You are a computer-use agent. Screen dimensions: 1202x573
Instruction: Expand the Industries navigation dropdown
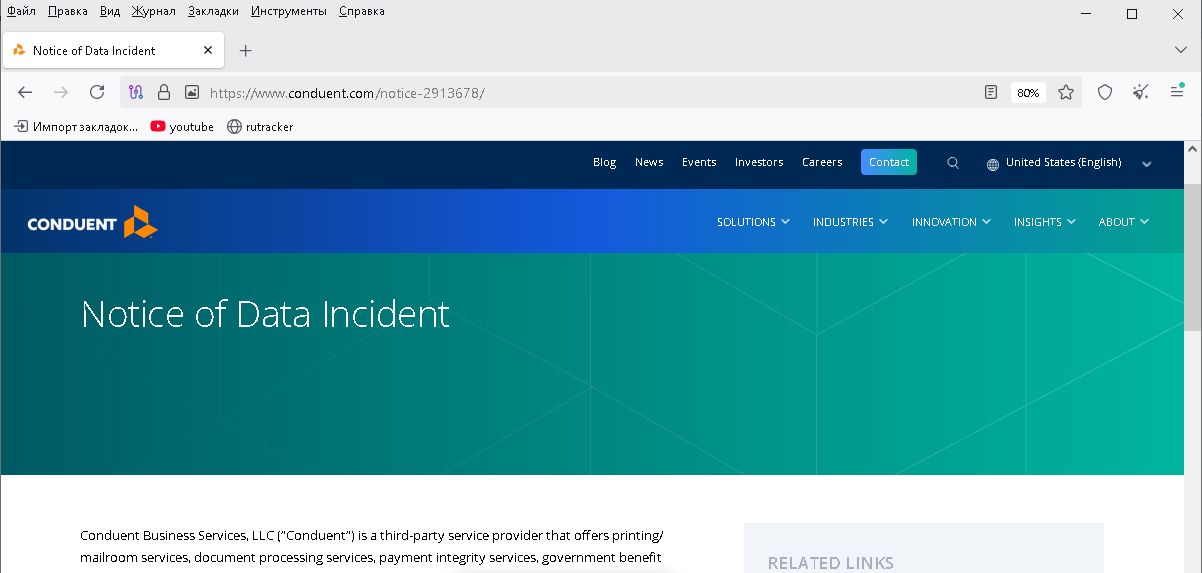click(x=850, y=222)
